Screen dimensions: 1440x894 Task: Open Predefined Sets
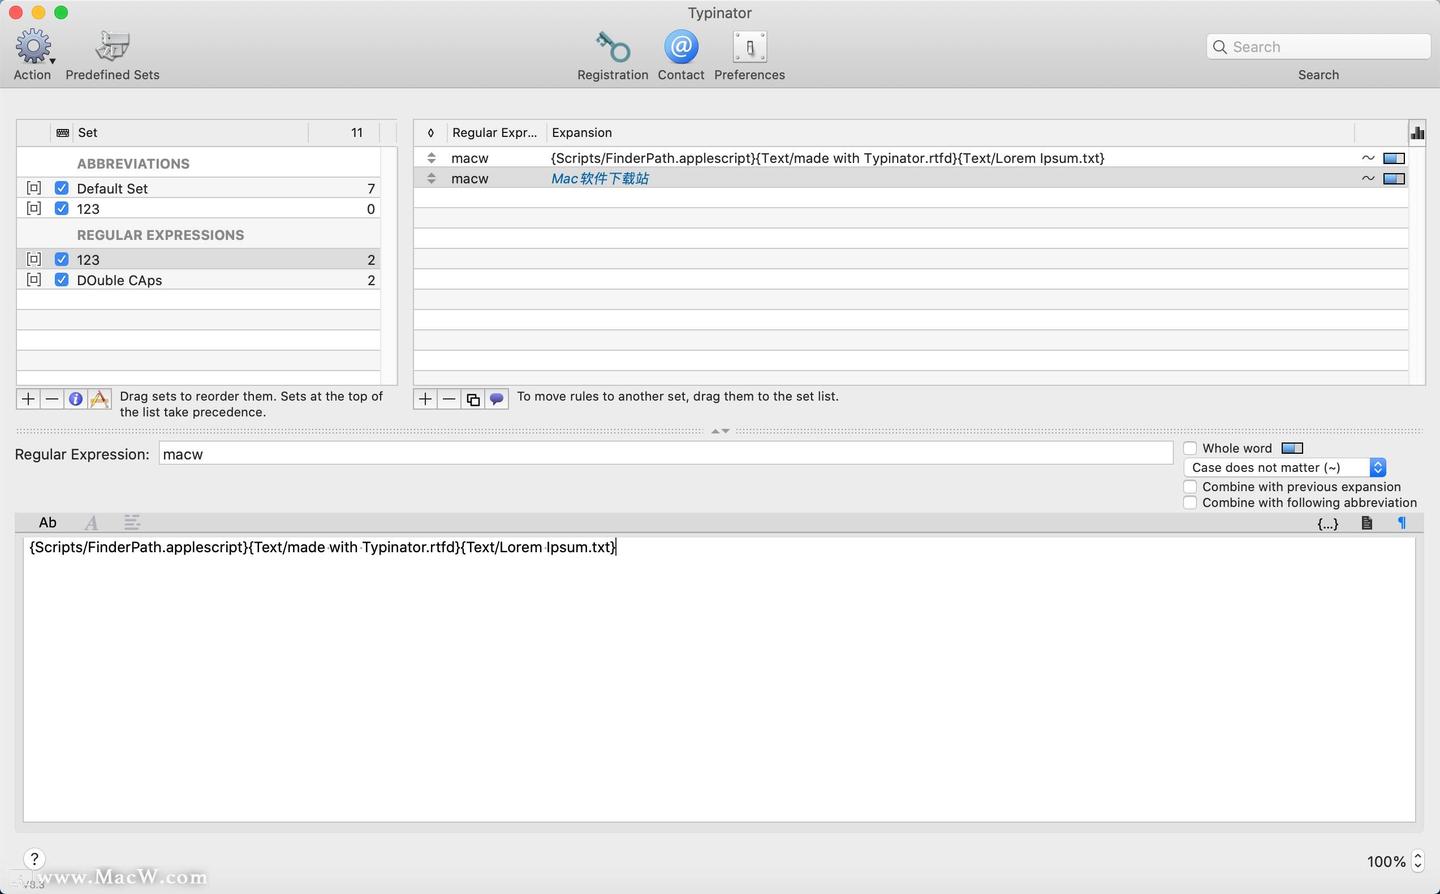point(112,46)
